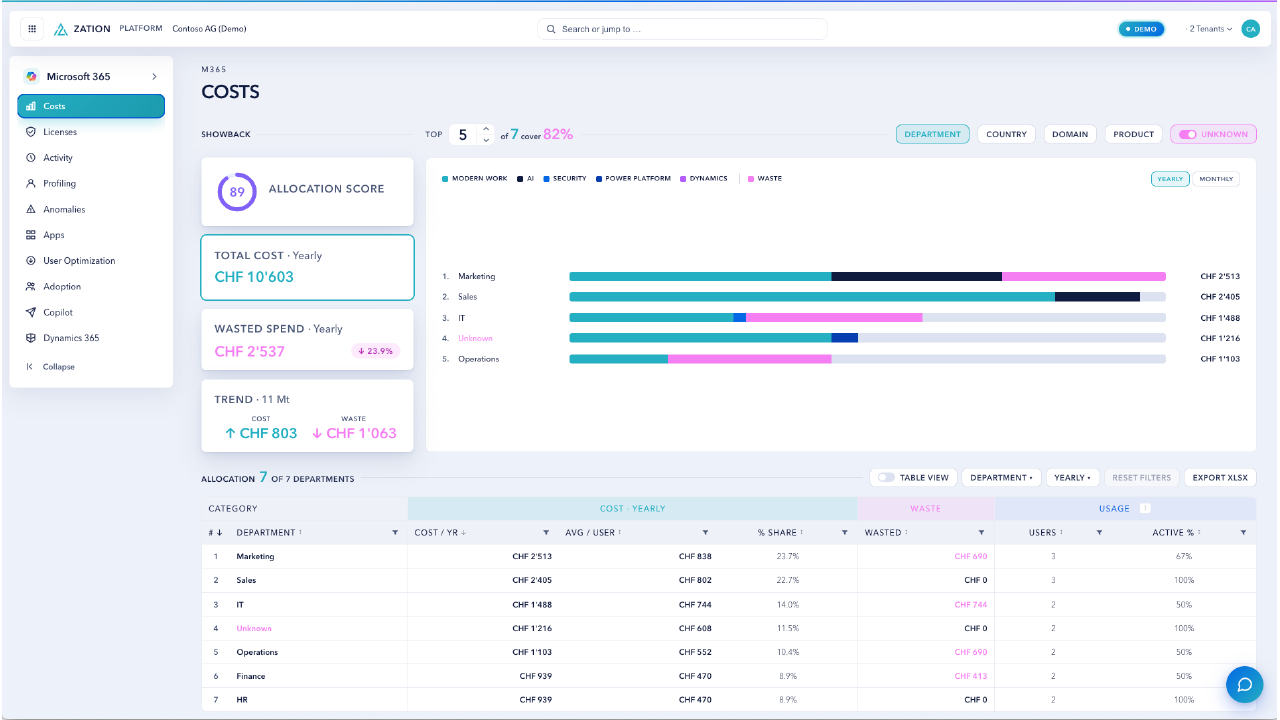Toggle the Demo mode pill
The width and height of the screenshot is (1280, 720).
click(x=1141, y=29)
